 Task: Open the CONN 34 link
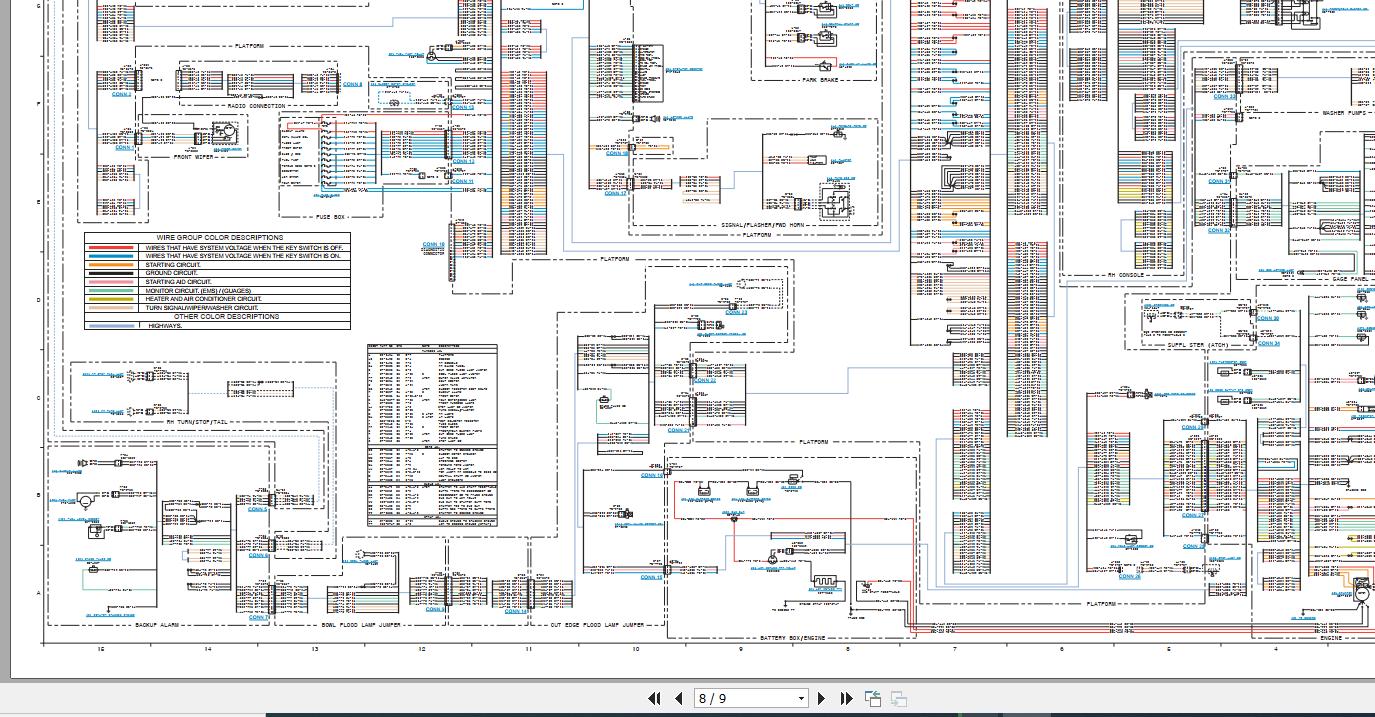(1268, 343)
